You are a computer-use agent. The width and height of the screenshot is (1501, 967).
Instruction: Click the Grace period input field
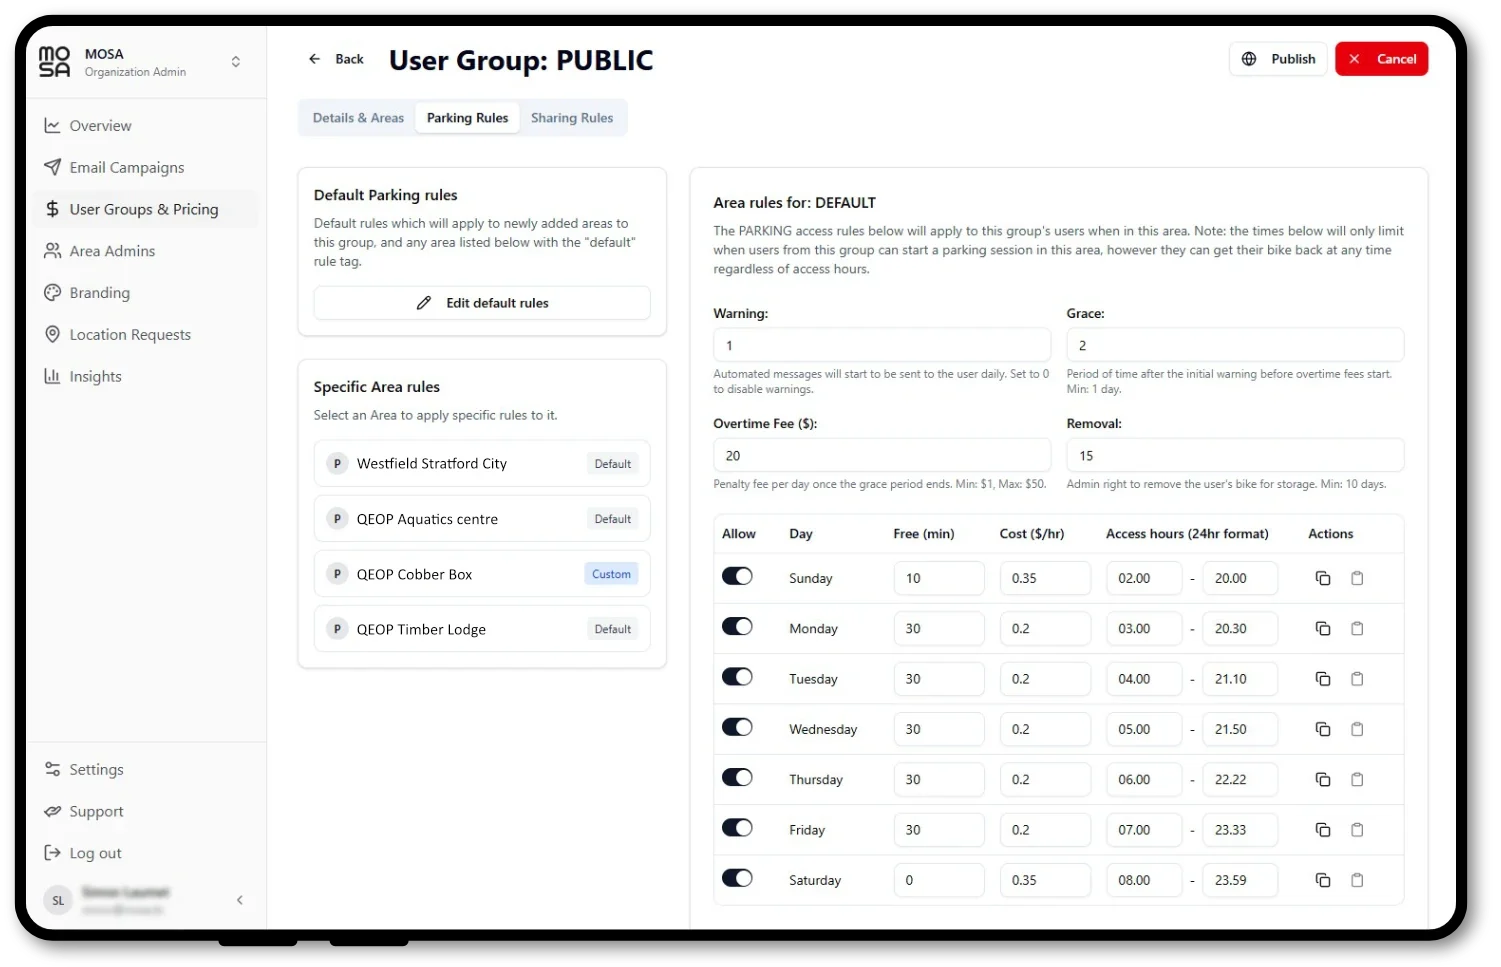1235,345
